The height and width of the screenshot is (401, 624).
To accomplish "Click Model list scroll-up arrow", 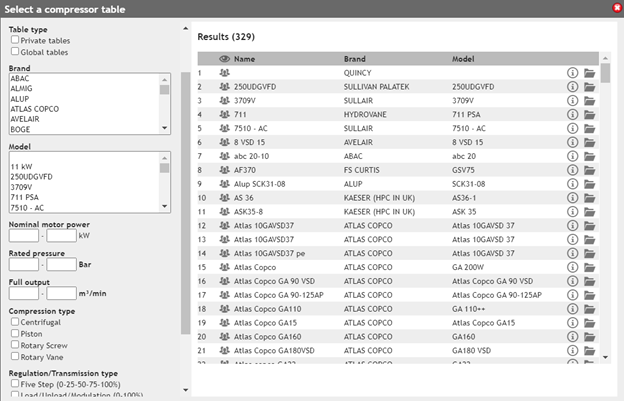I will [164, 158].
